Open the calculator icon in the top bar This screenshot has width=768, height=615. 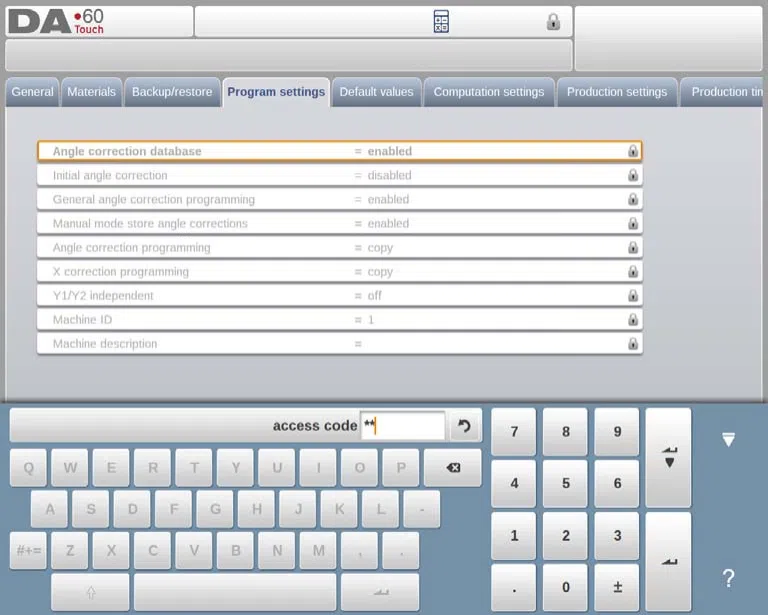[441, 22]
